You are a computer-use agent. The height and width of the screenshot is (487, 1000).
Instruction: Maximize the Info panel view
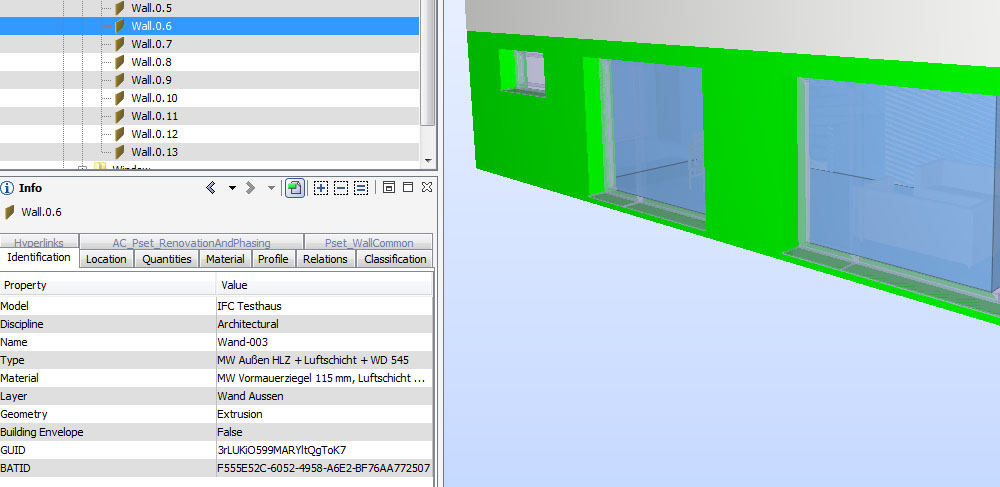pos(408,188)
